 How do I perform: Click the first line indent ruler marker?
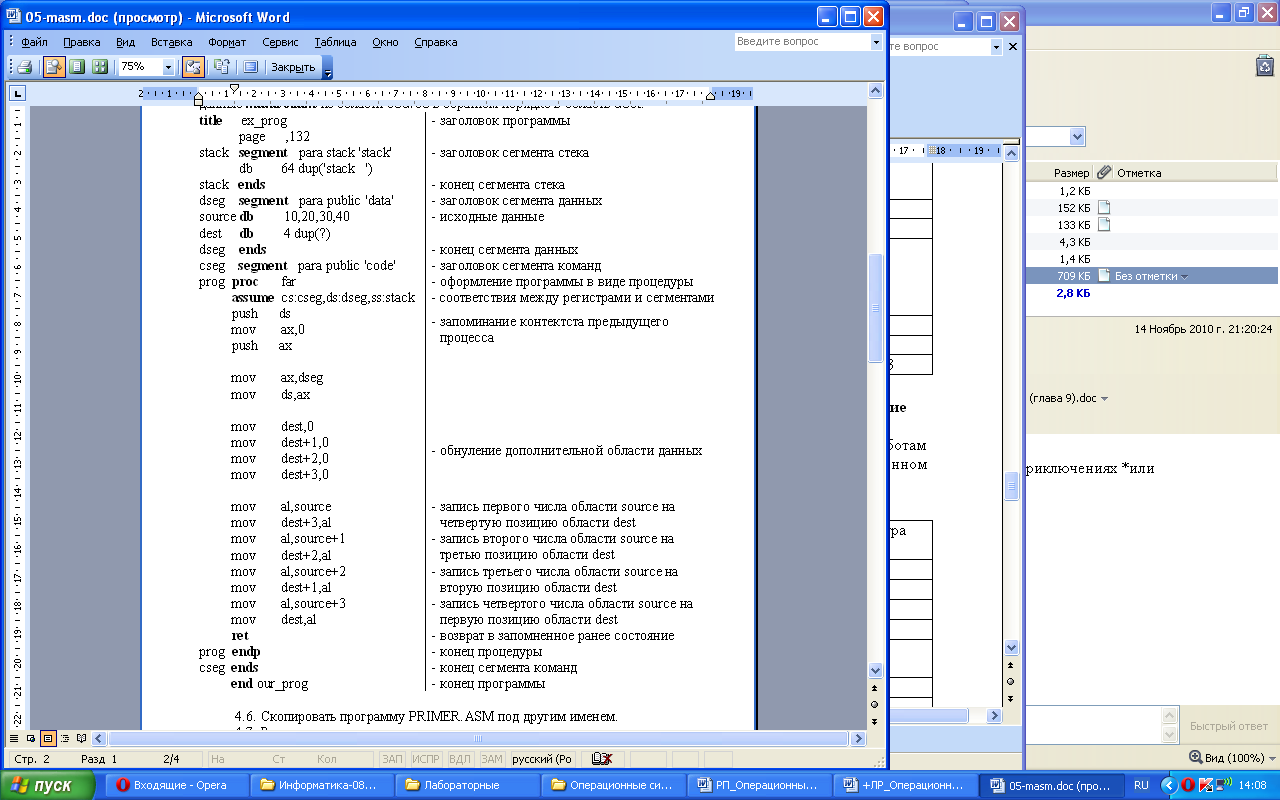click(234, 89)
